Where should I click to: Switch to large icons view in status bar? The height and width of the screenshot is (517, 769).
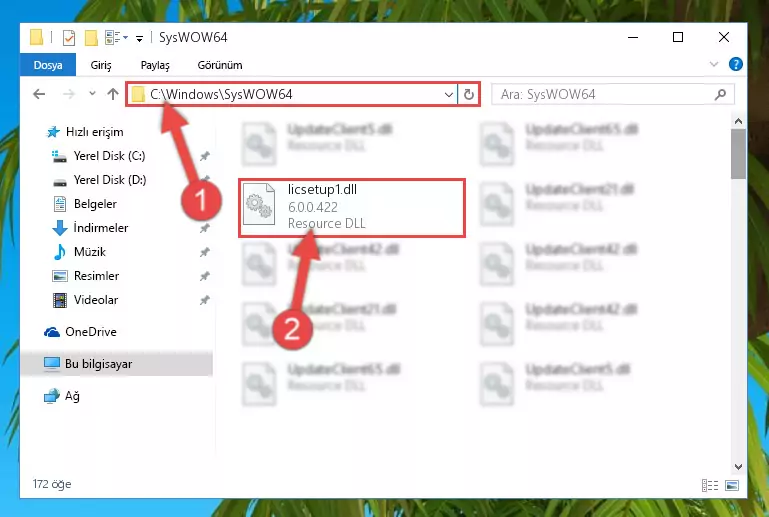(x=732, y=486)
